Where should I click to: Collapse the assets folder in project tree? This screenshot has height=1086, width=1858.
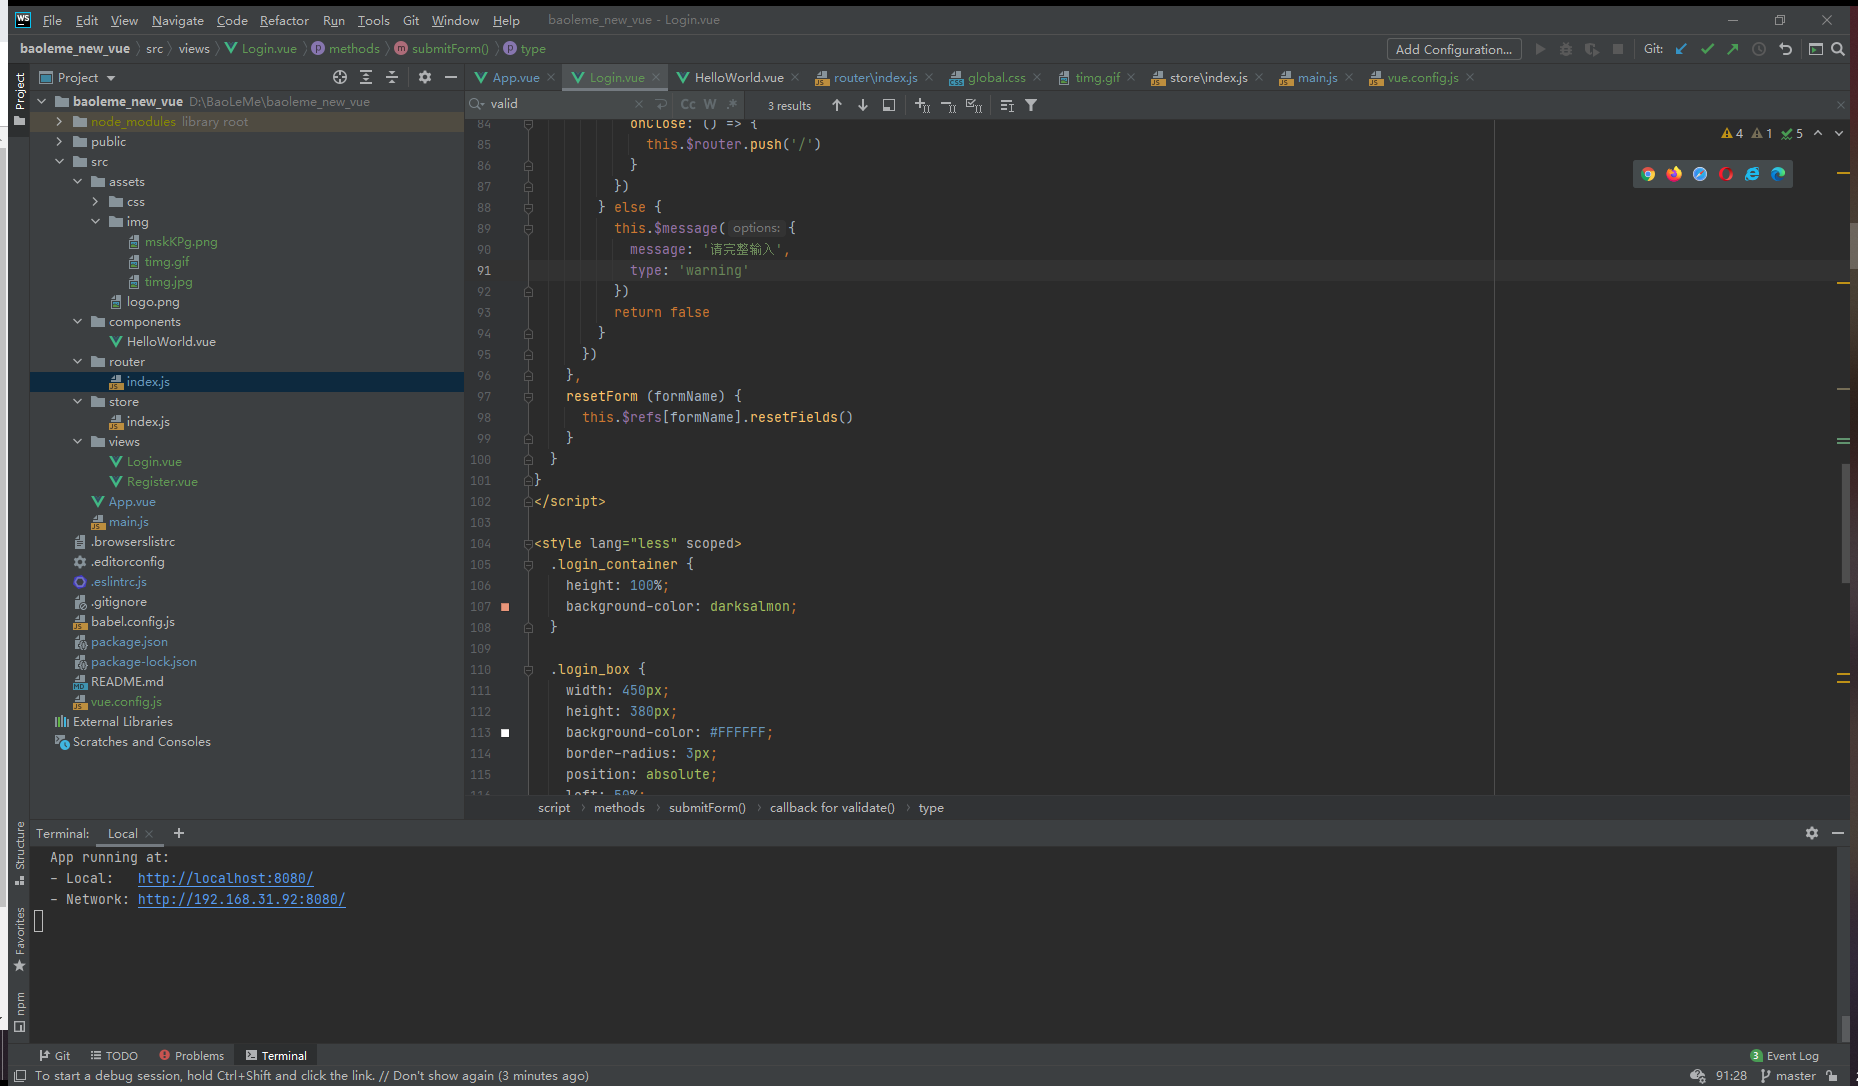[78, 182]
